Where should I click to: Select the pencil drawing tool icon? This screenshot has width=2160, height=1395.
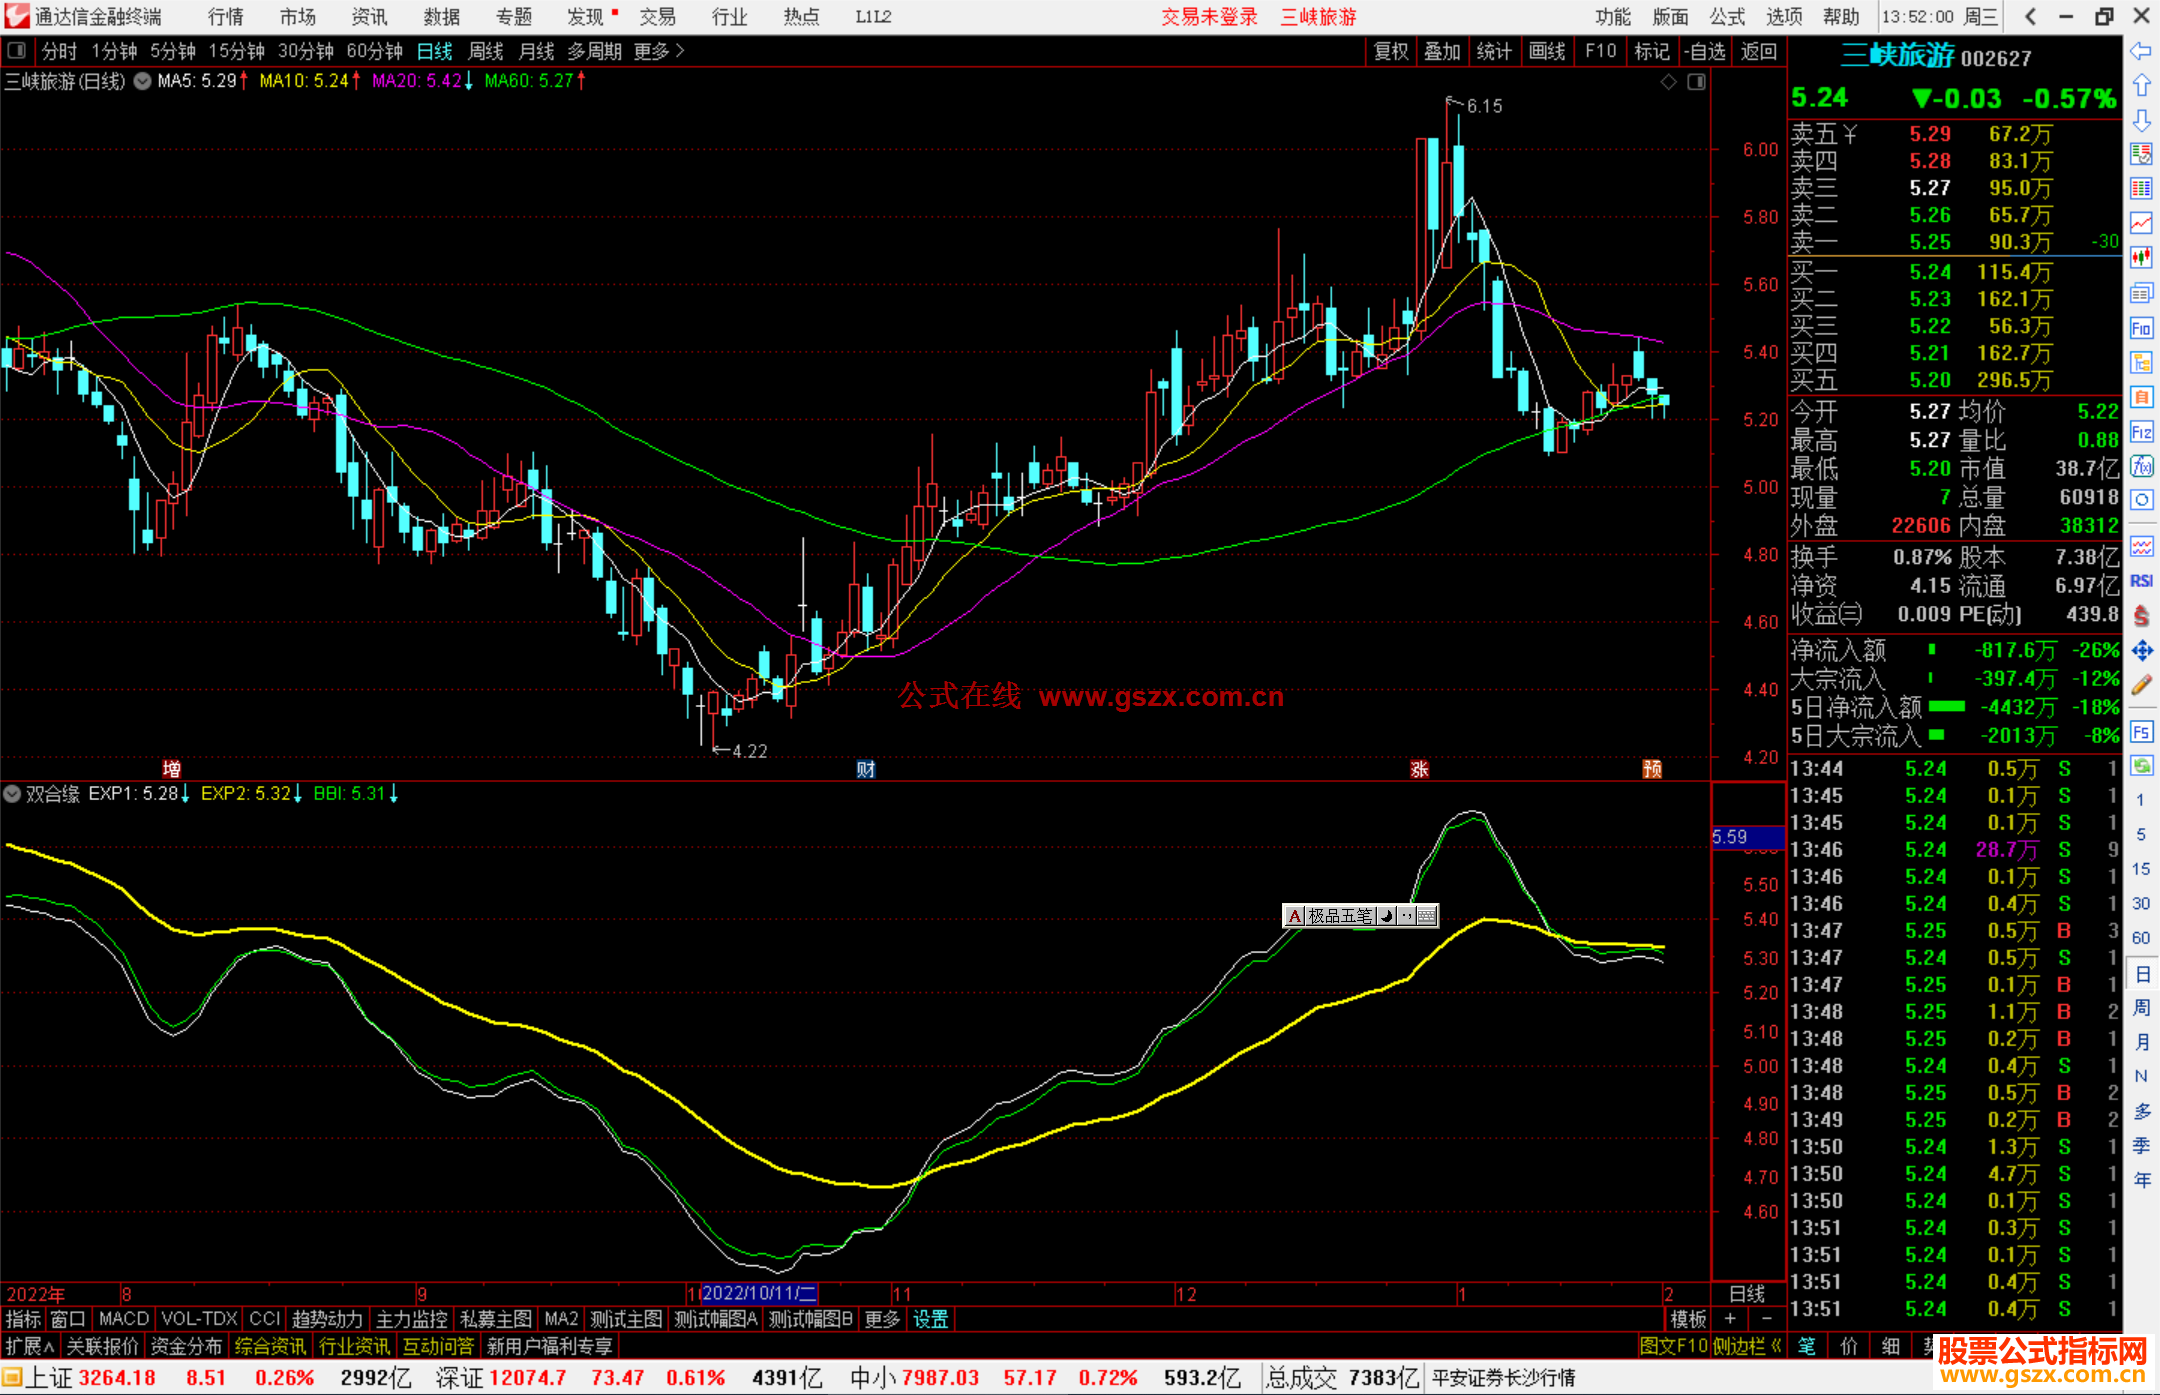[2141, 685]
